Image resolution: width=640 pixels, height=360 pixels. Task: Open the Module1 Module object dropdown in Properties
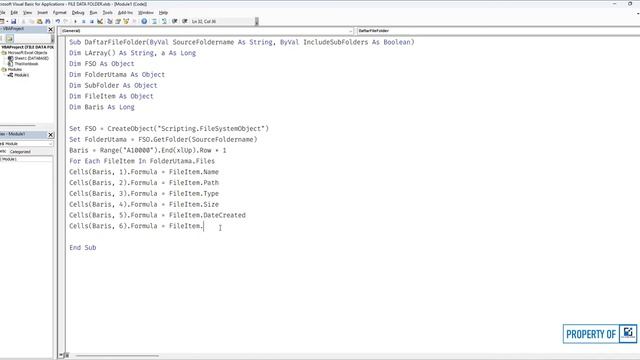(26, 144)
